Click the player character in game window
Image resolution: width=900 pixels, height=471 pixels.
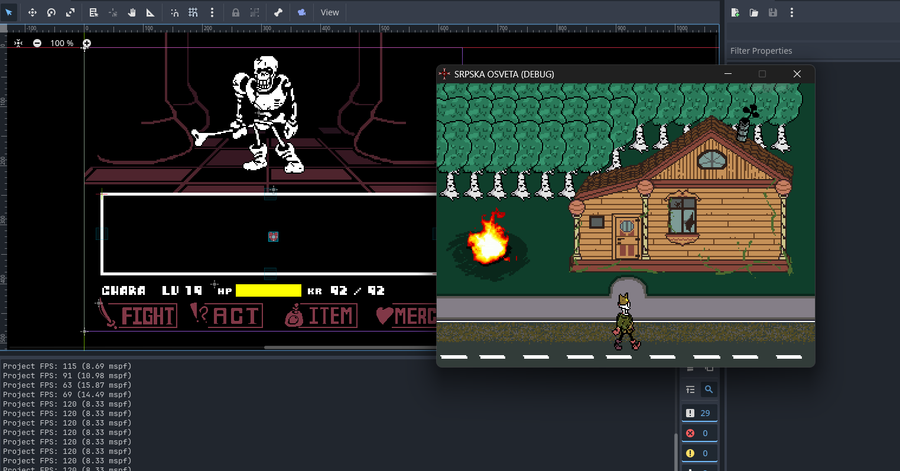pyautogui.click(x=625, y=321)
